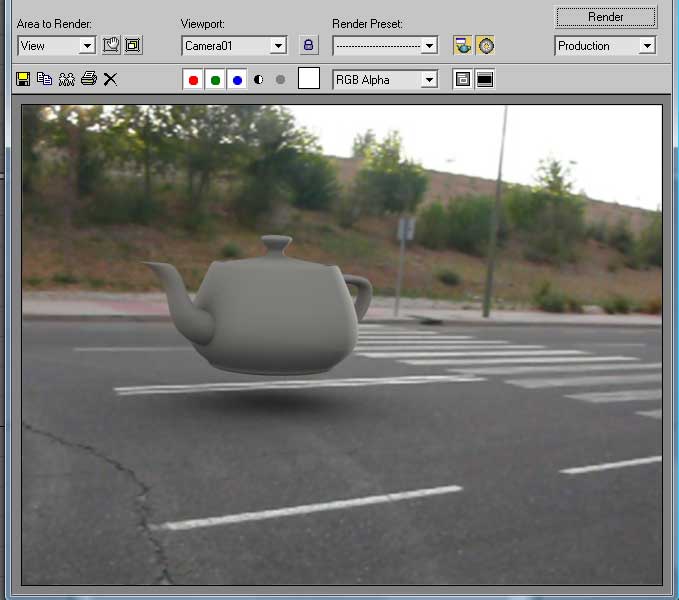Screen dimensions: 679x600
Task: Open the Area to Render dropdown
Action: click(x=57, y=45)
